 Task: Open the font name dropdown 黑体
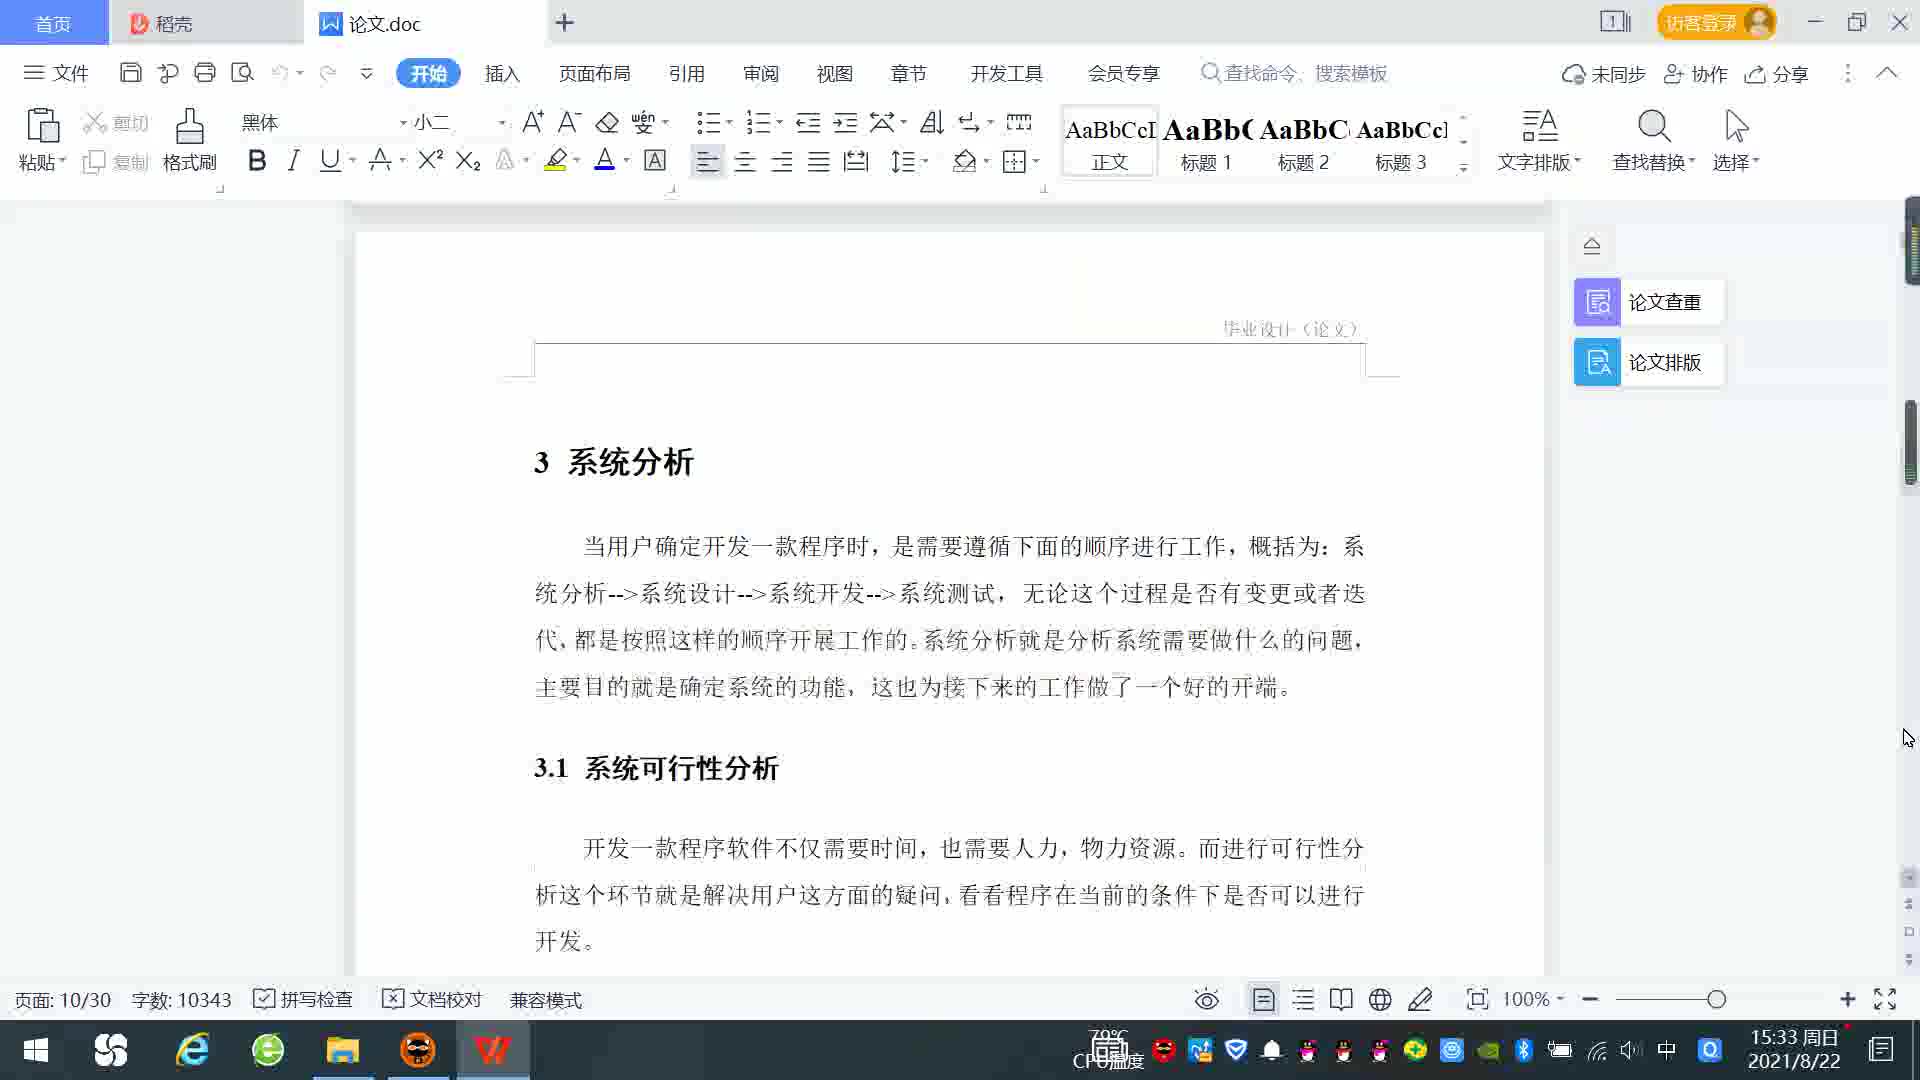click(x=403, y=123)
